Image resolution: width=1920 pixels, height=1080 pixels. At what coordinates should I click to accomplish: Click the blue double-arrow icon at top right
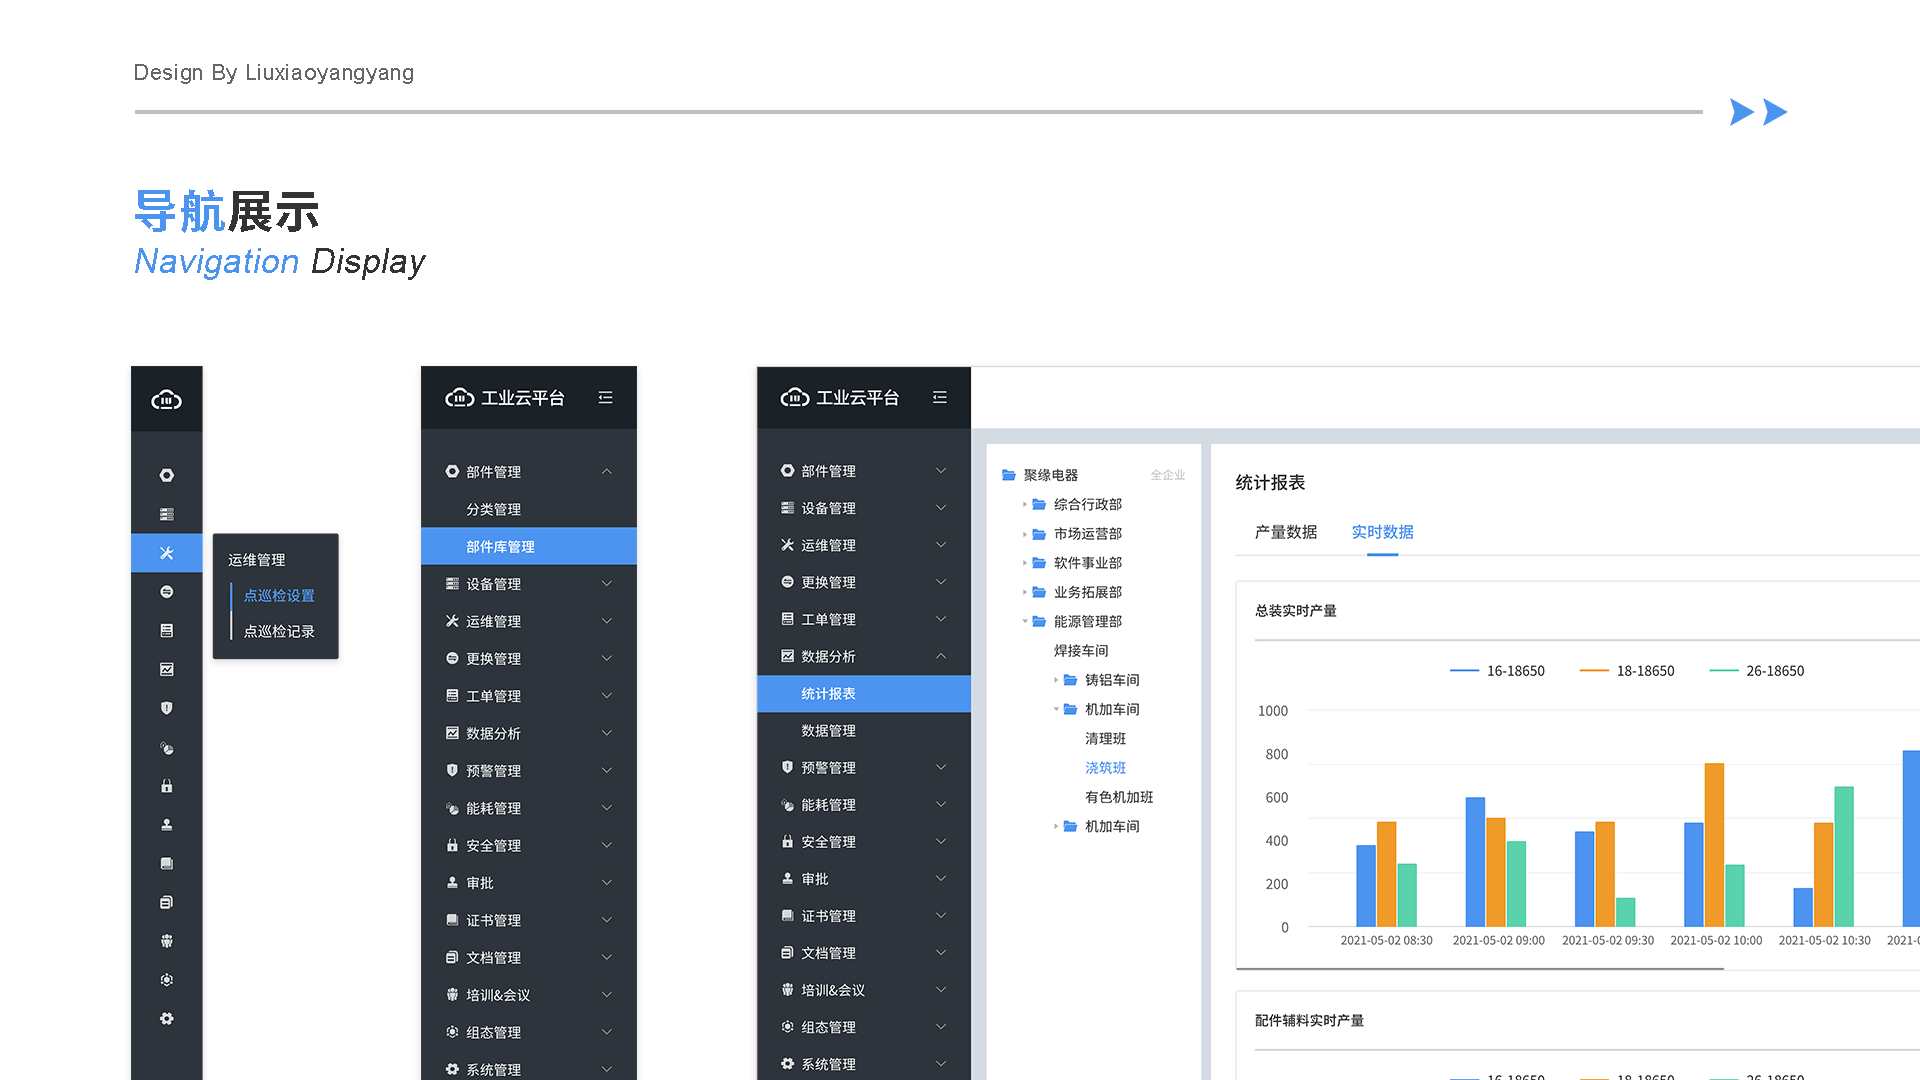[1758, 112]
